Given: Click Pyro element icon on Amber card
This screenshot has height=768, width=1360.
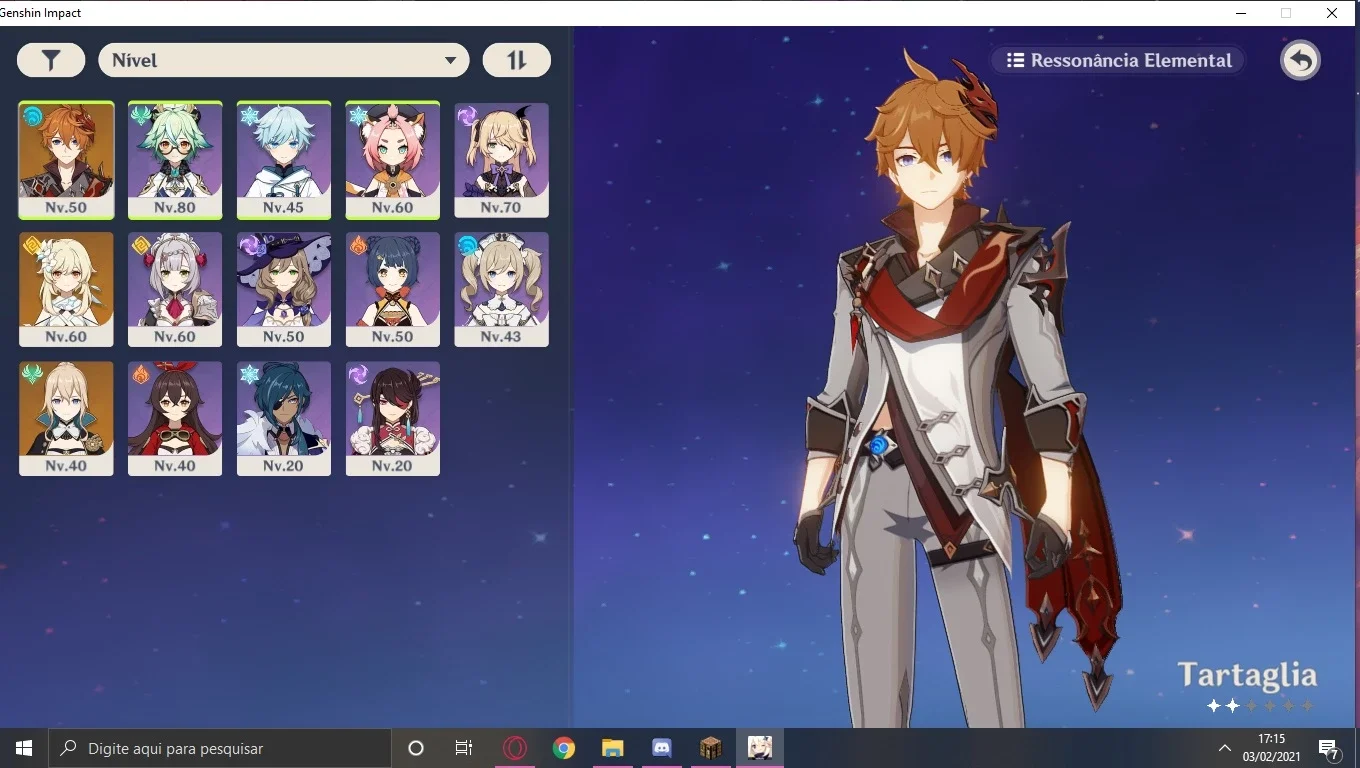Looking at the screenshot, I should [141, 374].
